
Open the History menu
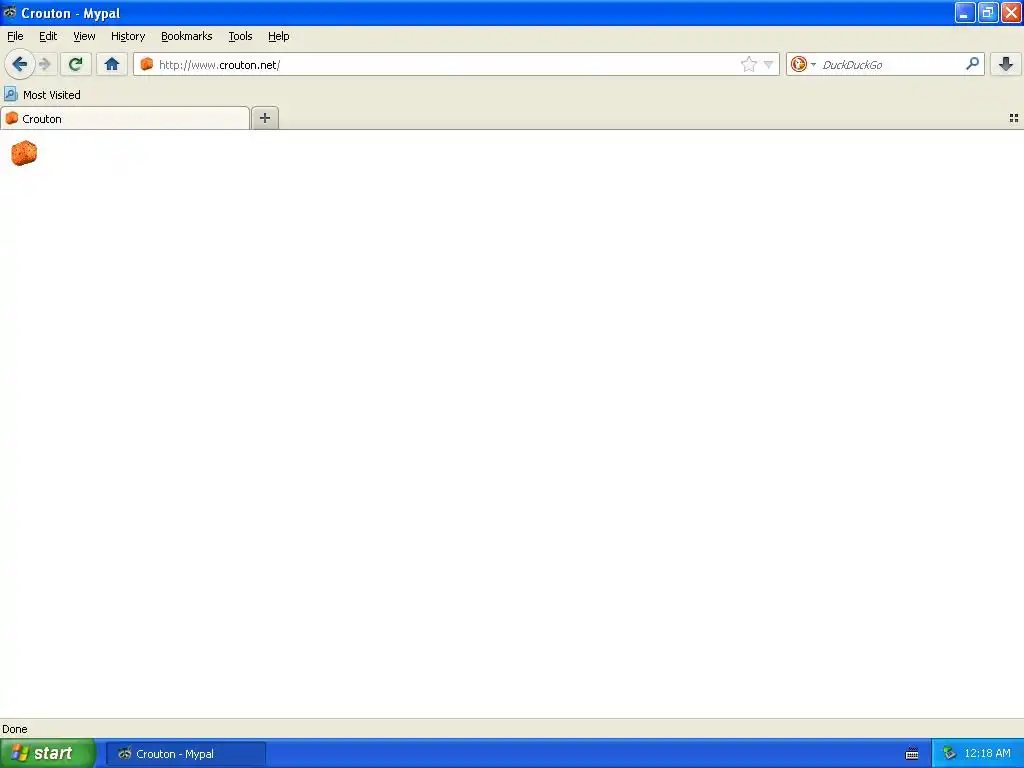[x=128, y=36]
